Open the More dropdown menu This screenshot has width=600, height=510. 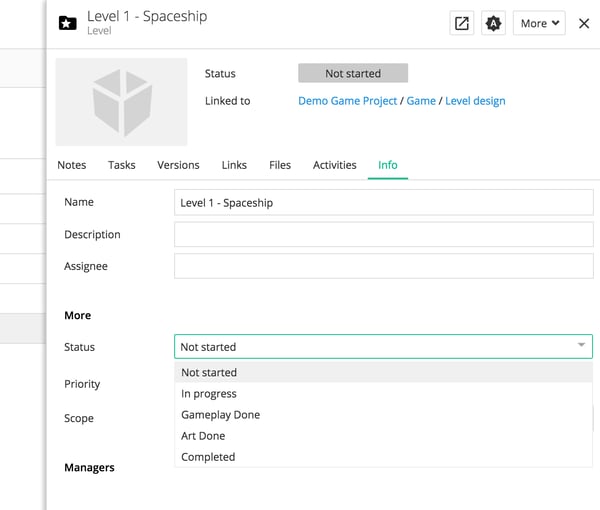539,23
